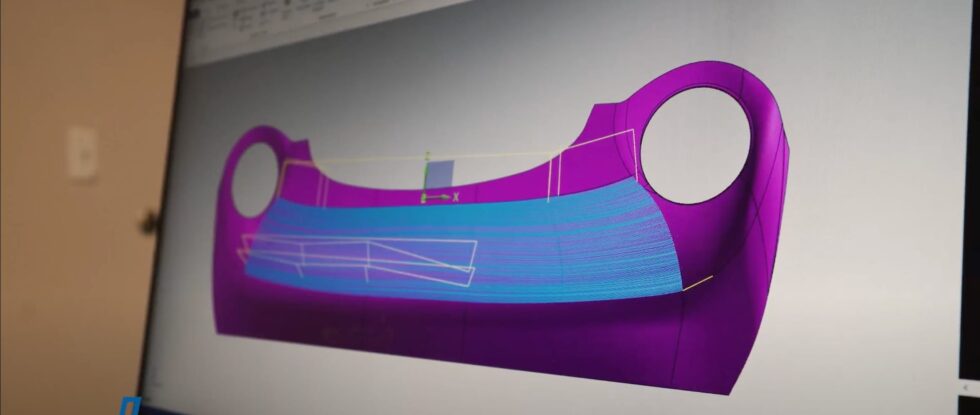980x415 pixels.
Task: Click the large circular hole on the right
Action: pyautogui.click(x=695, y=145)
